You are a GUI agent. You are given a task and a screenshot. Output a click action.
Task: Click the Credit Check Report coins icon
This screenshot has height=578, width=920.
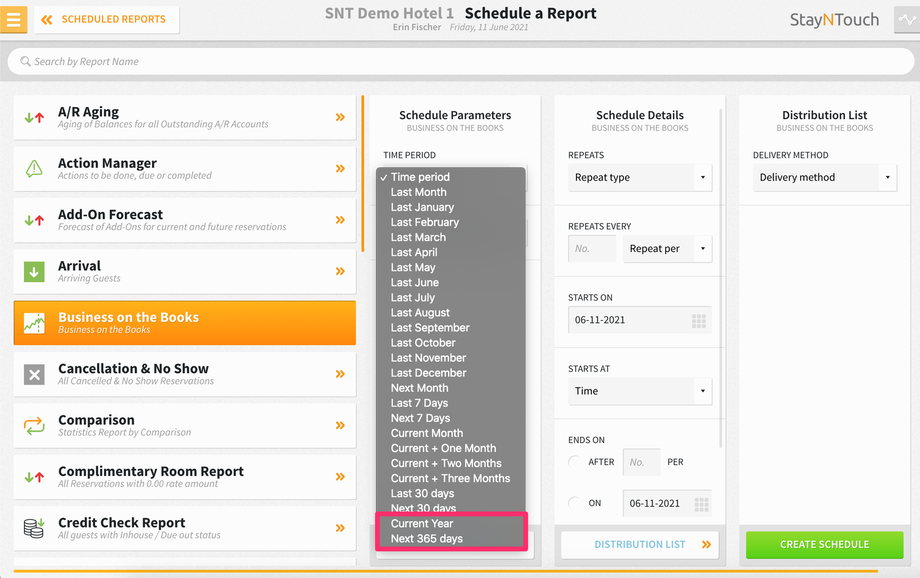click(x=34, y=528)
